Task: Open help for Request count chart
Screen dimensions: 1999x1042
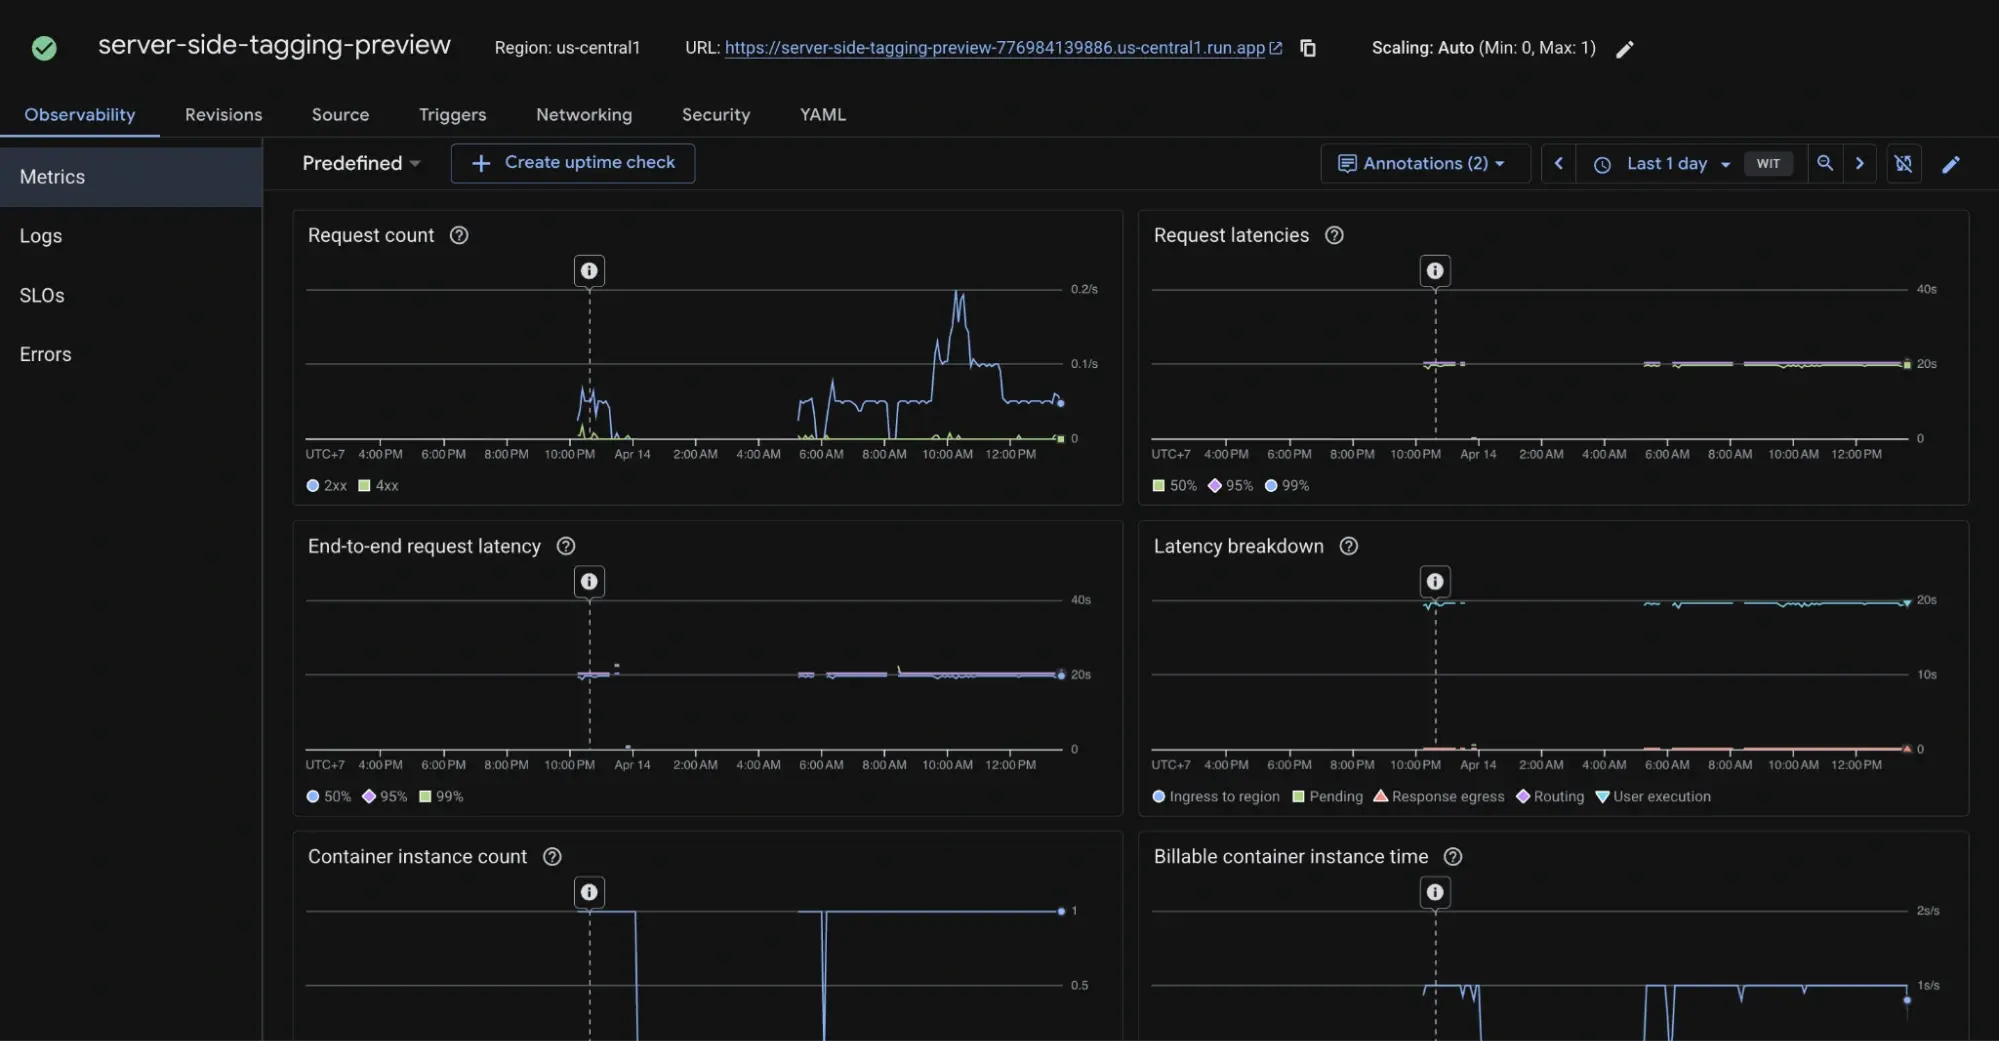Action: 459,235
